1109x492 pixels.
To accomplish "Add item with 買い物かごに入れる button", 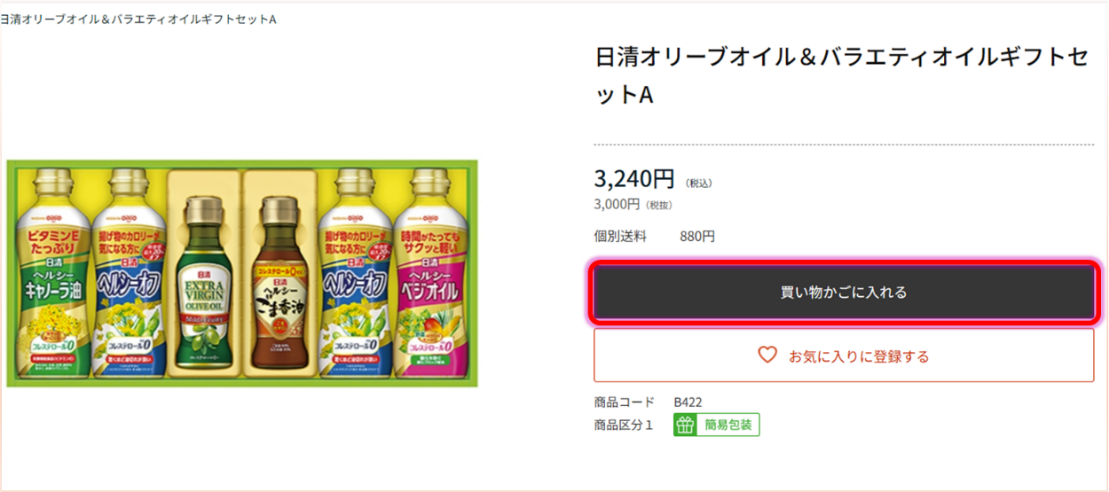I will coord(843,293).
